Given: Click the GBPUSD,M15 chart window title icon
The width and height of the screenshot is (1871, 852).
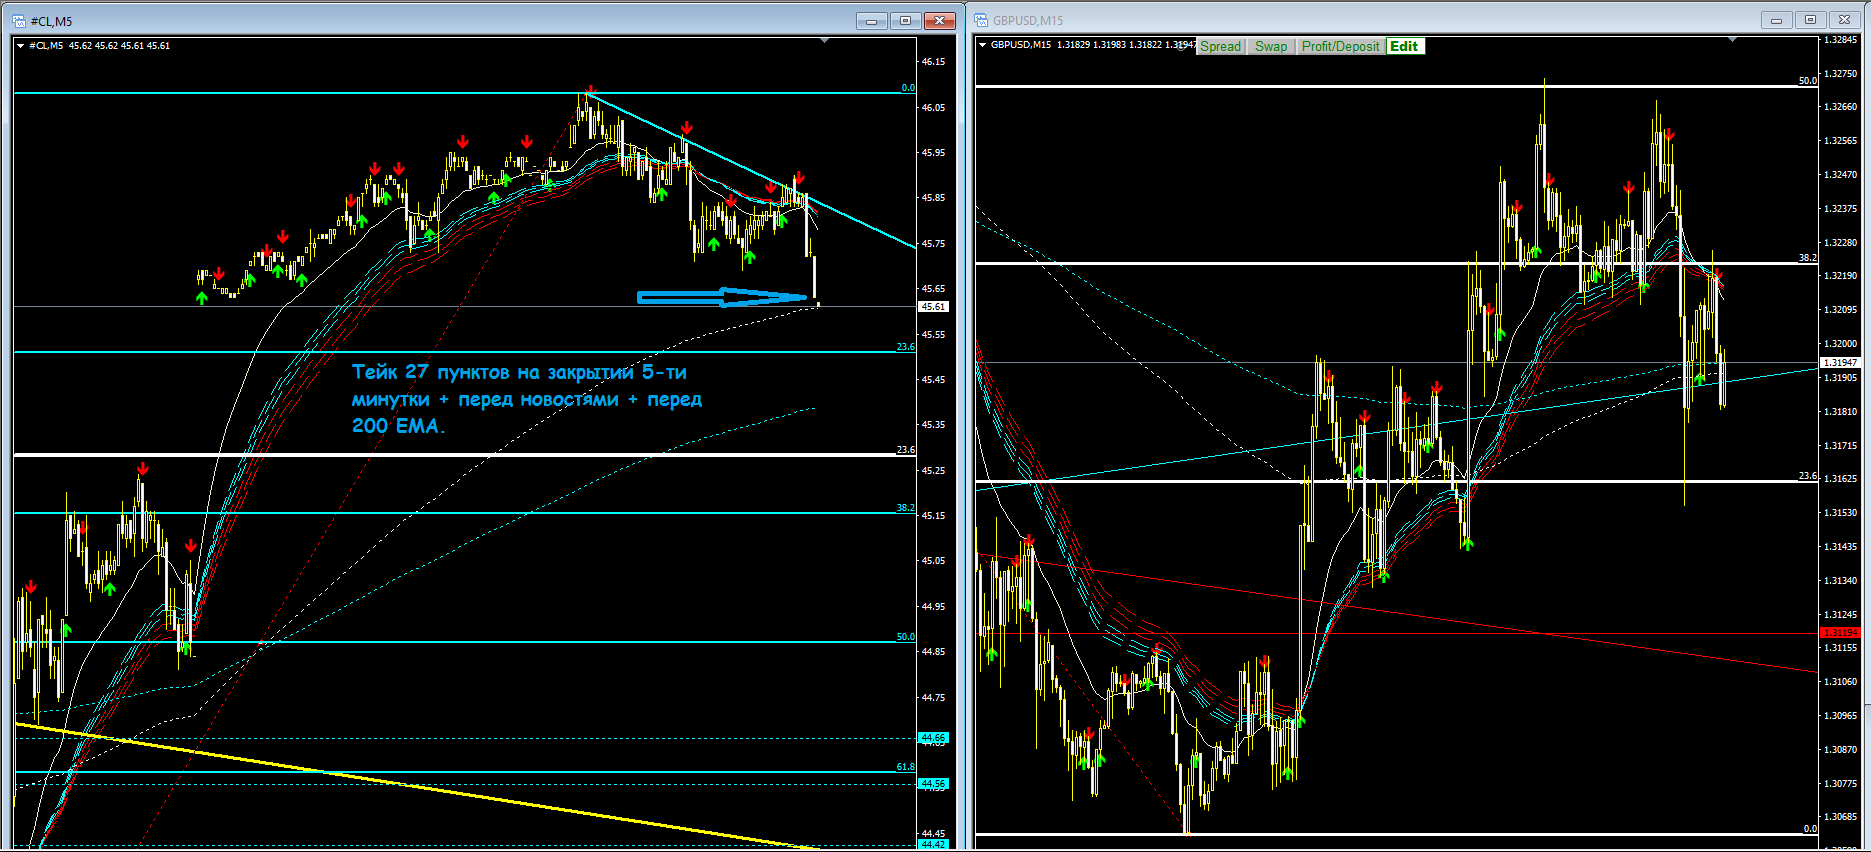Looking at the screenshot, I should (982, 20).
